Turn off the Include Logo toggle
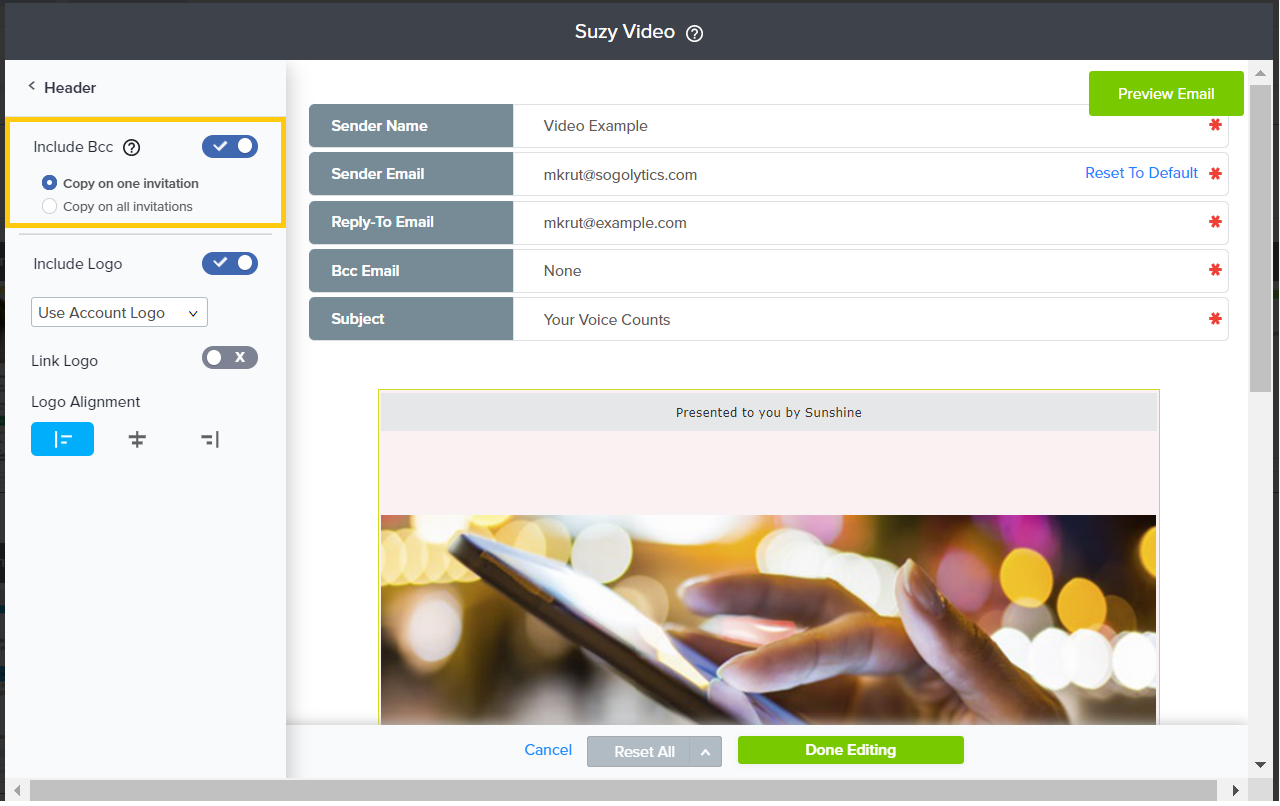The height and width of the screenshot is (806, 1280). click(230, 264)
